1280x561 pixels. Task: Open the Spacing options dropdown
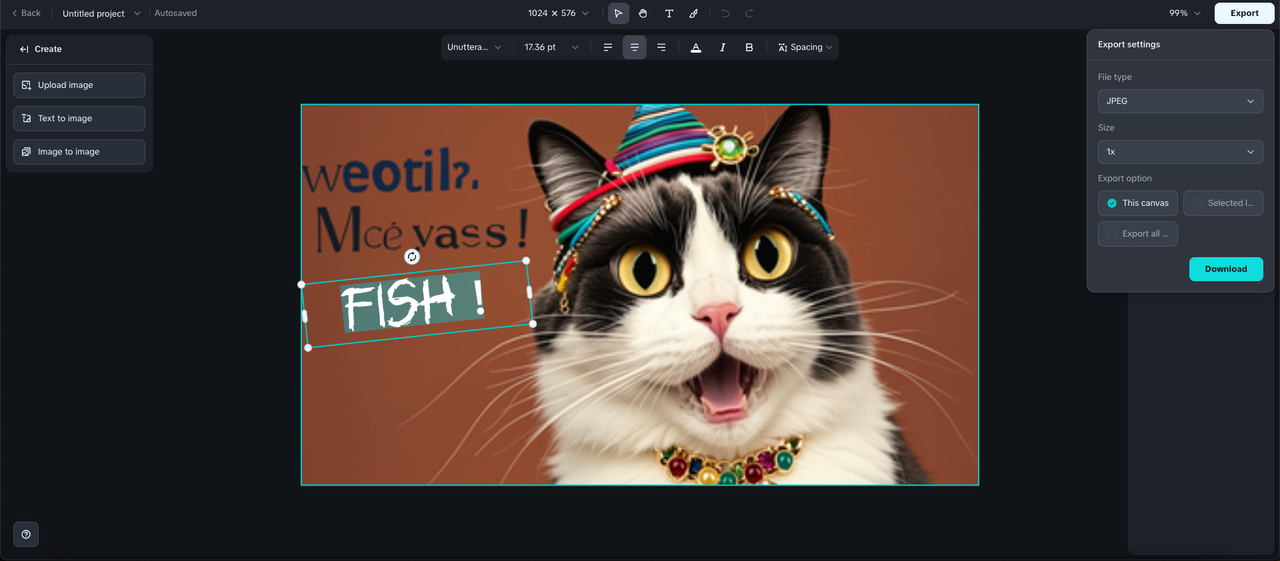805,47
